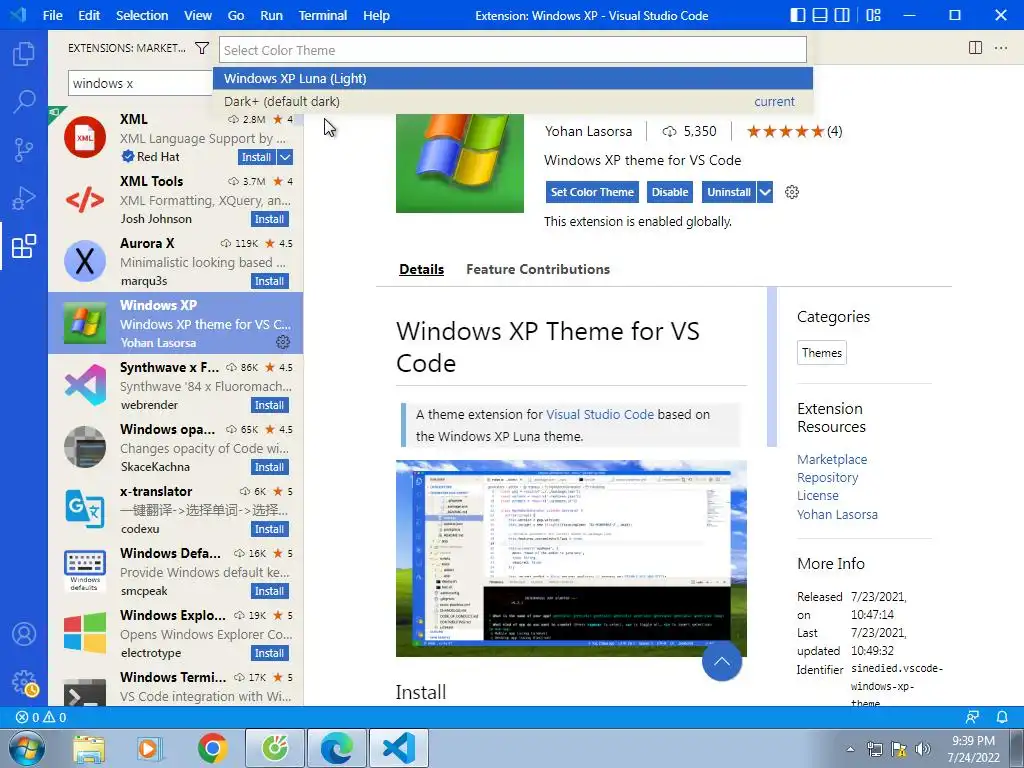
Task: Open the Accounts icon in activity bar
Action: [24, 634]
